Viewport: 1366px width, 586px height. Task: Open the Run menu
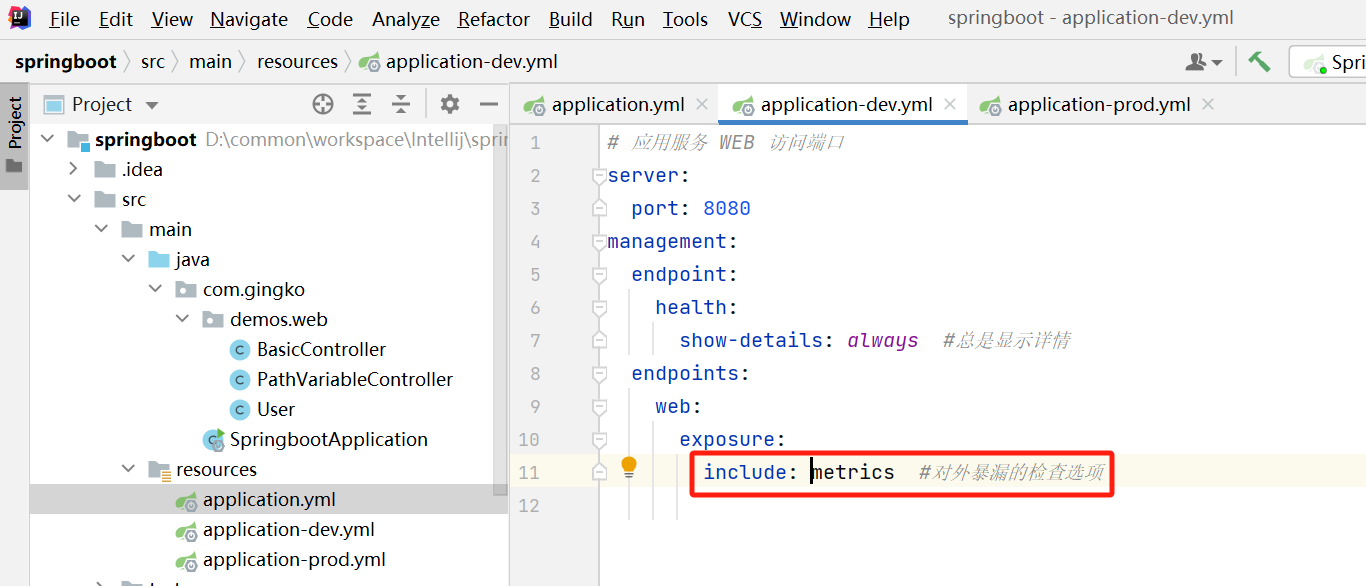tap(628, 19)
